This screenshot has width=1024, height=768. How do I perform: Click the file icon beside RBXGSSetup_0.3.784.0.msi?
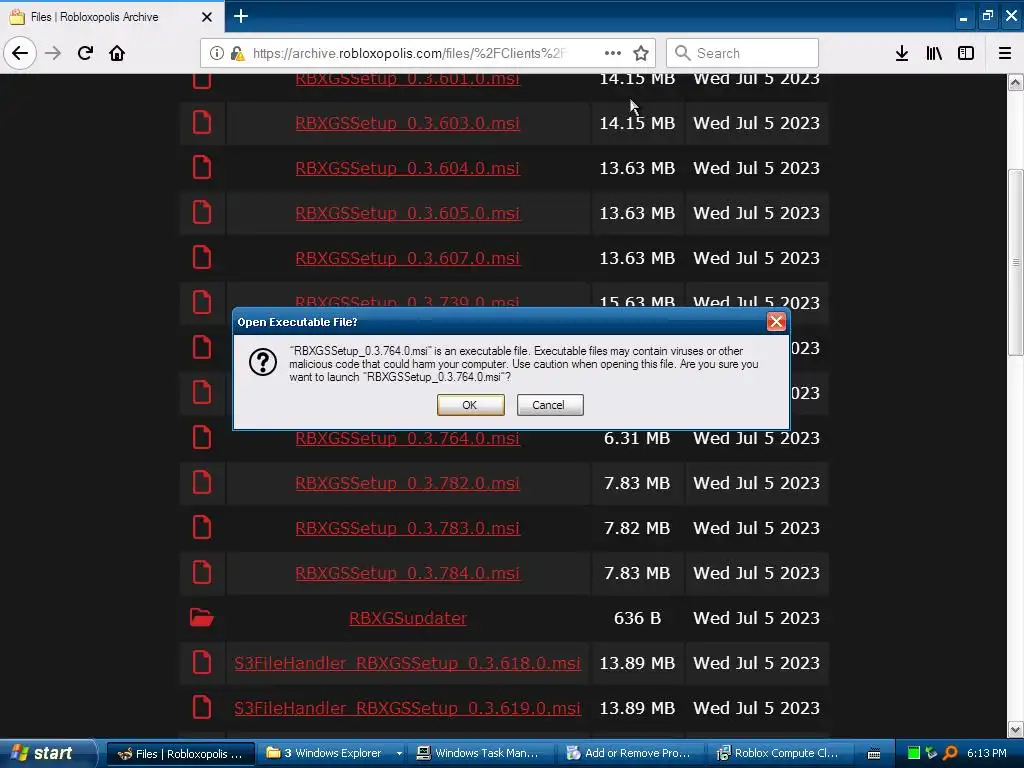[202, 572]
